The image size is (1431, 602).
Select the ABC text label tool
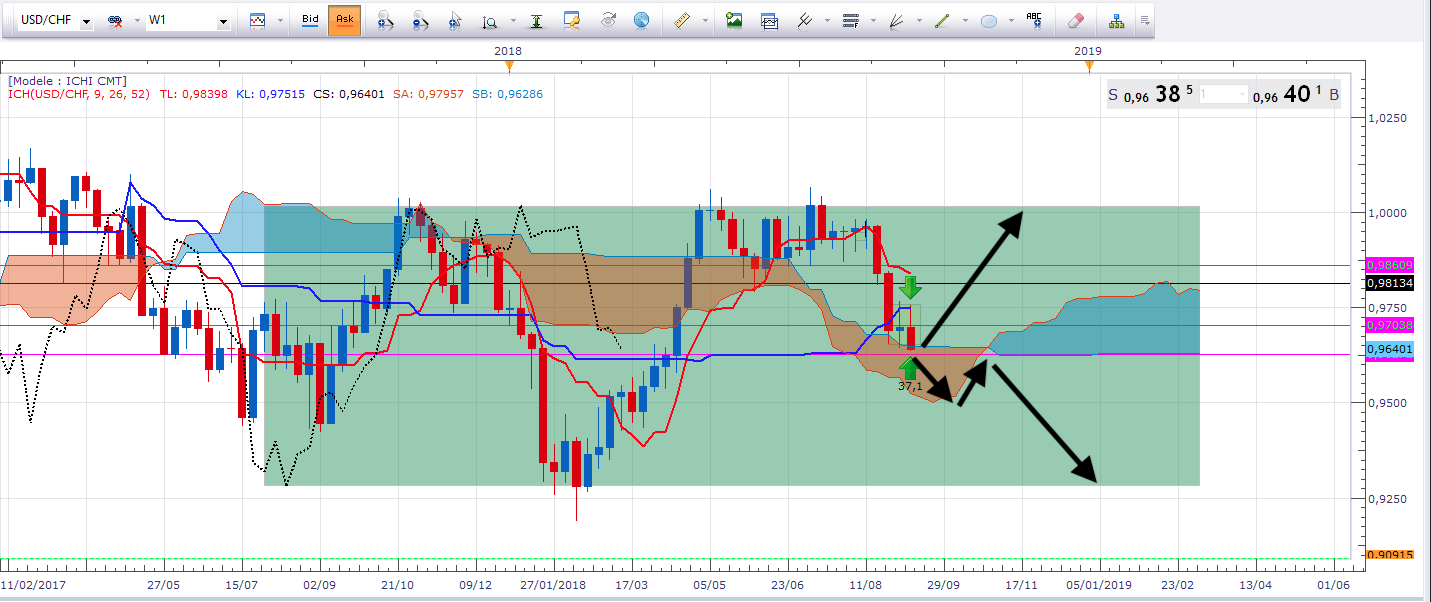(x=1034, y=20)
